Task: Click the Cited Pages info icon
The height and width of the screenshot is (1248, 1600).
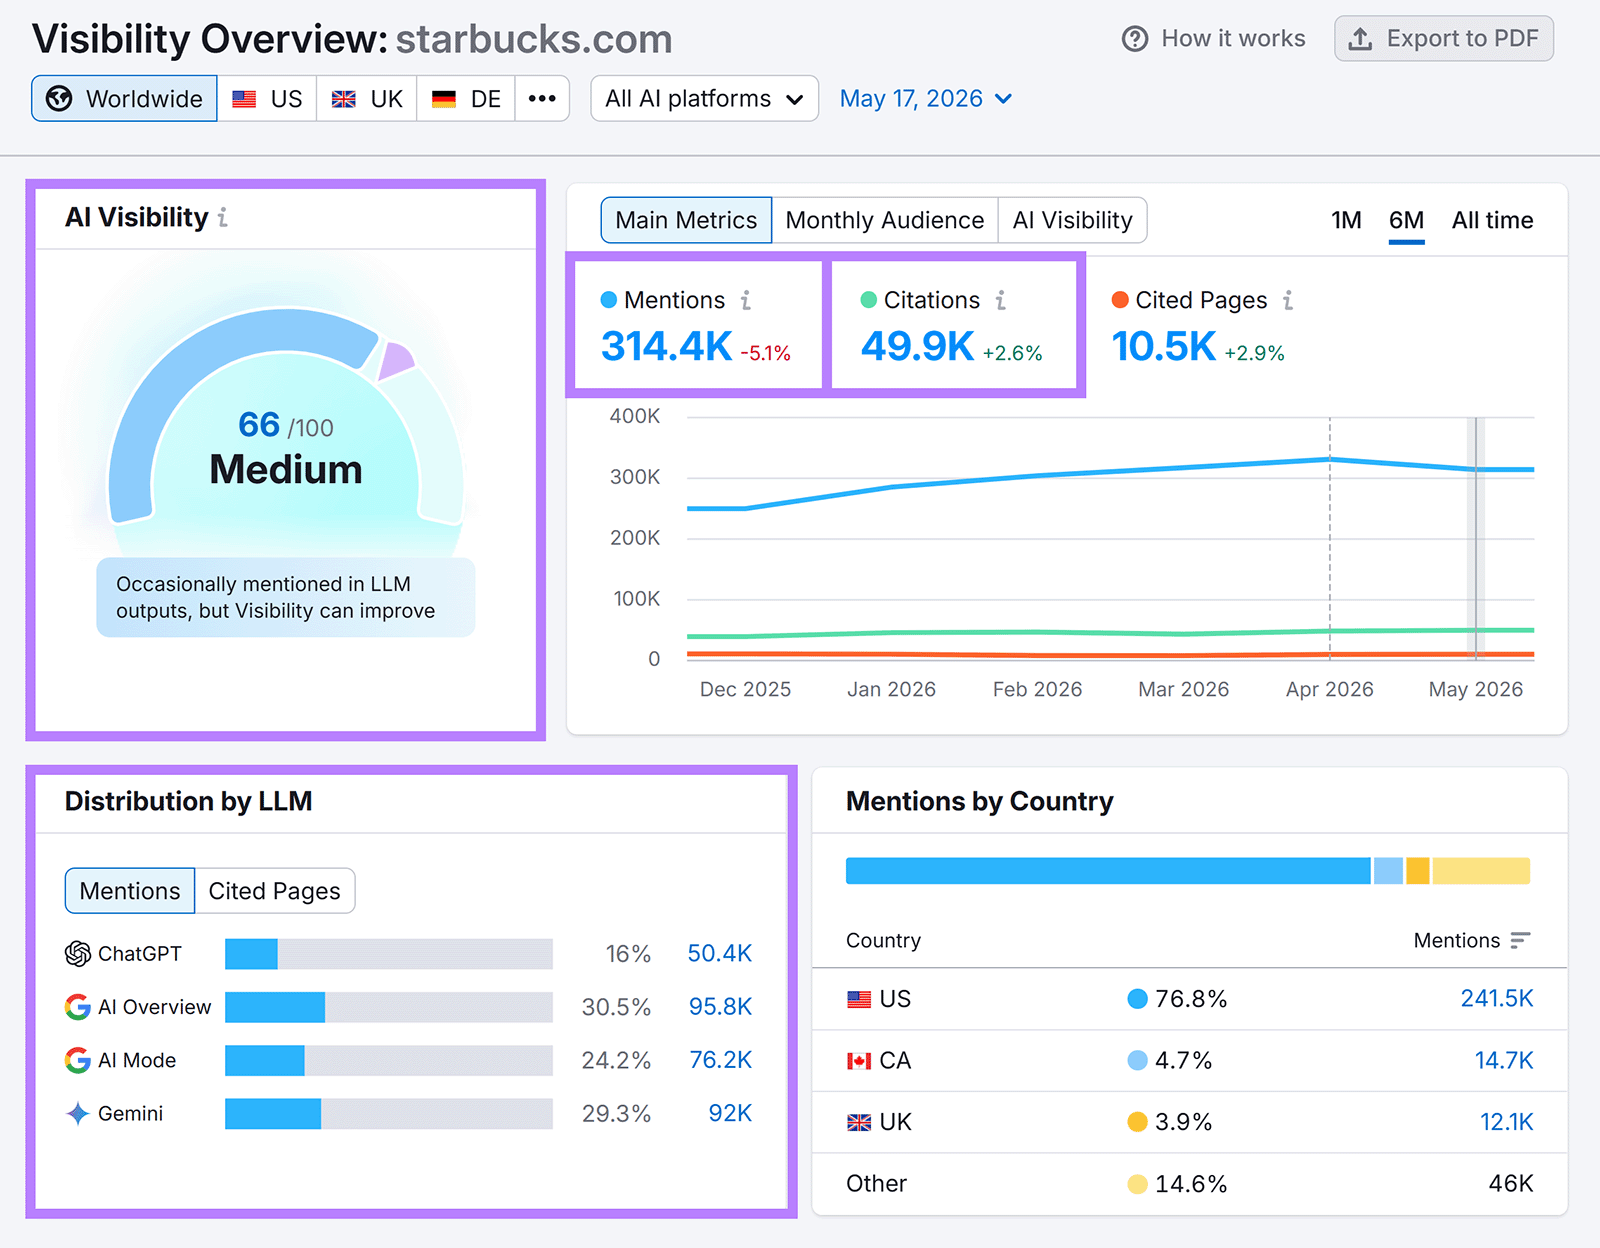Action: click(x=1288, y=300)
